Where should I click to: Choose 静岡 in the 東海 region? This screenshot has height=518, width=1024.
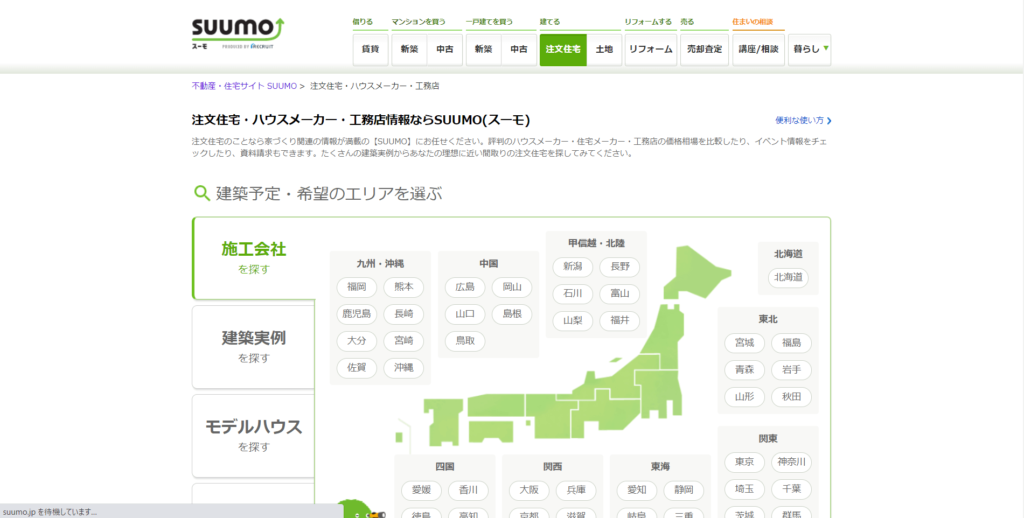coord(684,491)
